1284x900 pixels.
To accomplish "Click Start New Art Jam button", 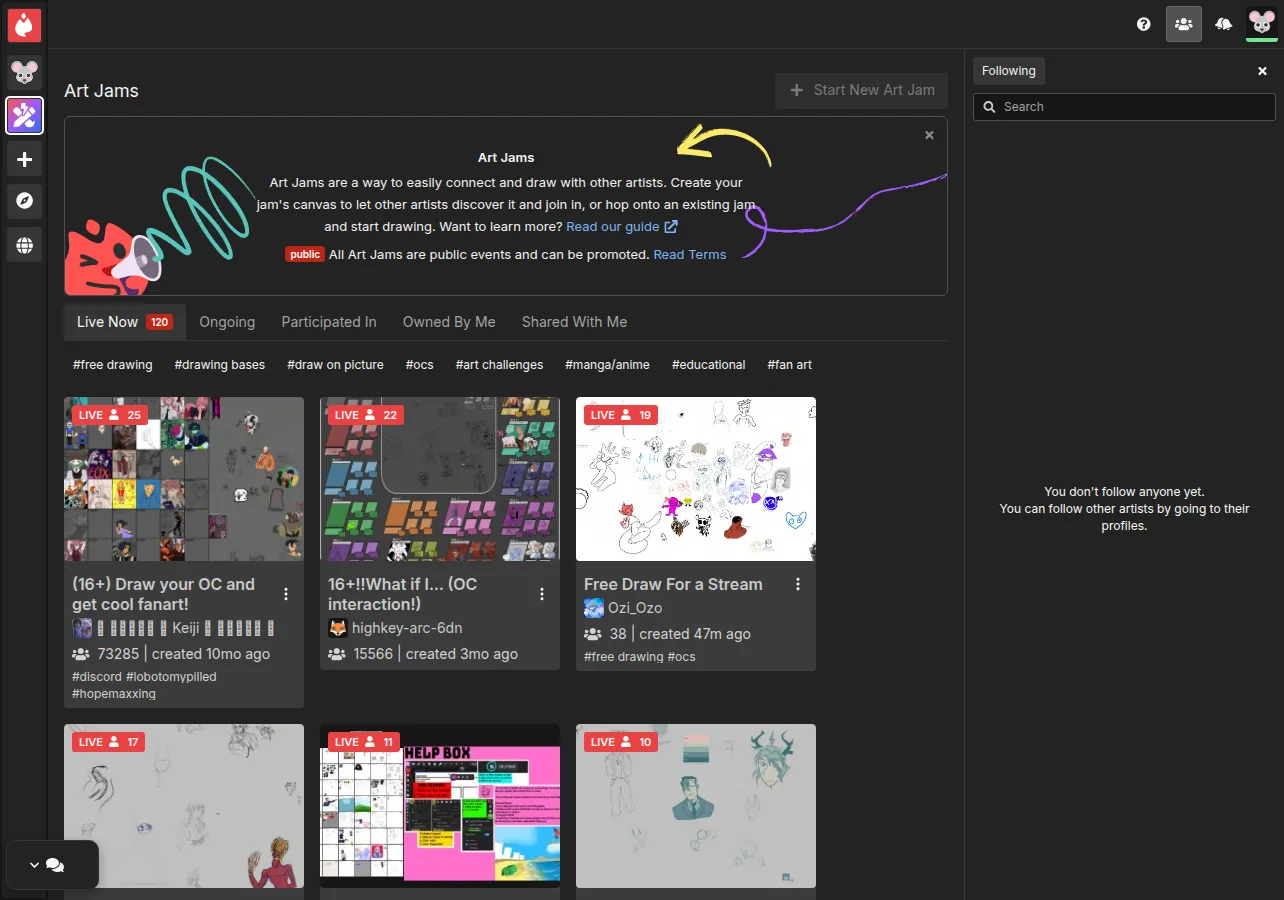I will [861, 90].
